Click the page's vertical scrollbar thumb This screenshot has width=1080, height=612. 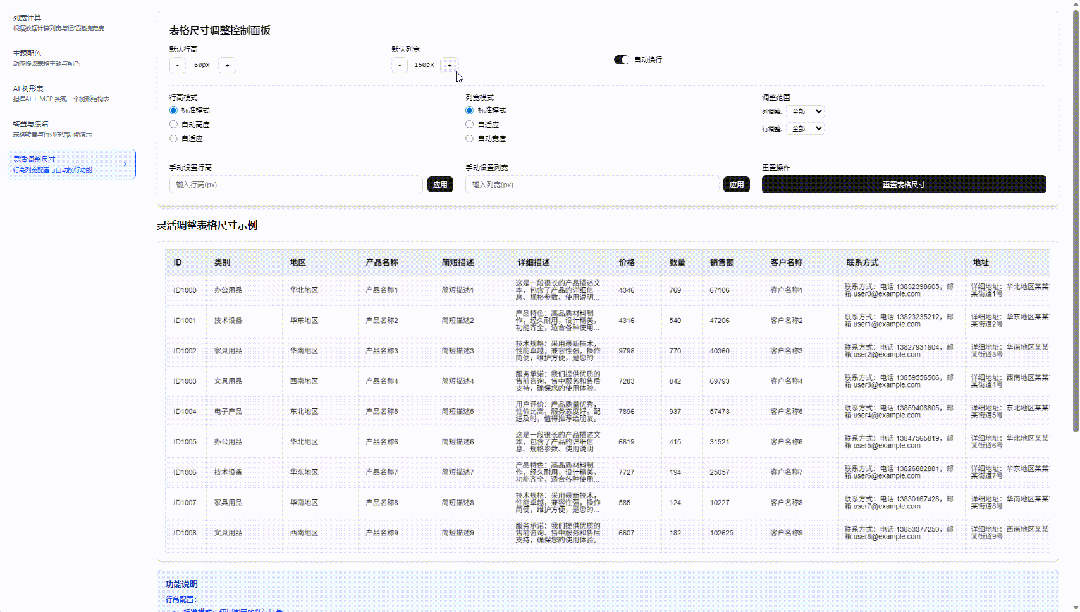tap(1075, 222)
